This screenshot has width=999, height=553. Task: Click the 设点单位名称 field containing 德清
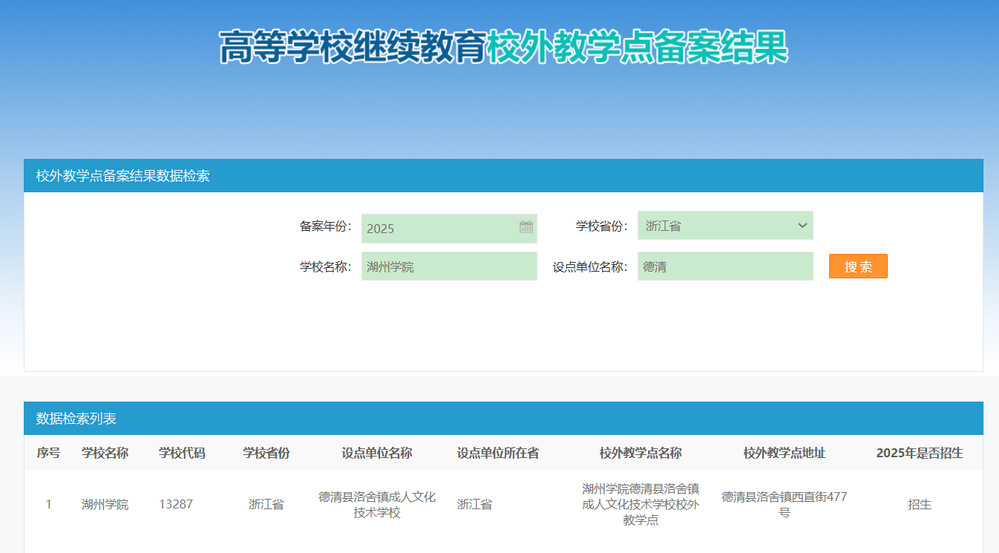725,267
